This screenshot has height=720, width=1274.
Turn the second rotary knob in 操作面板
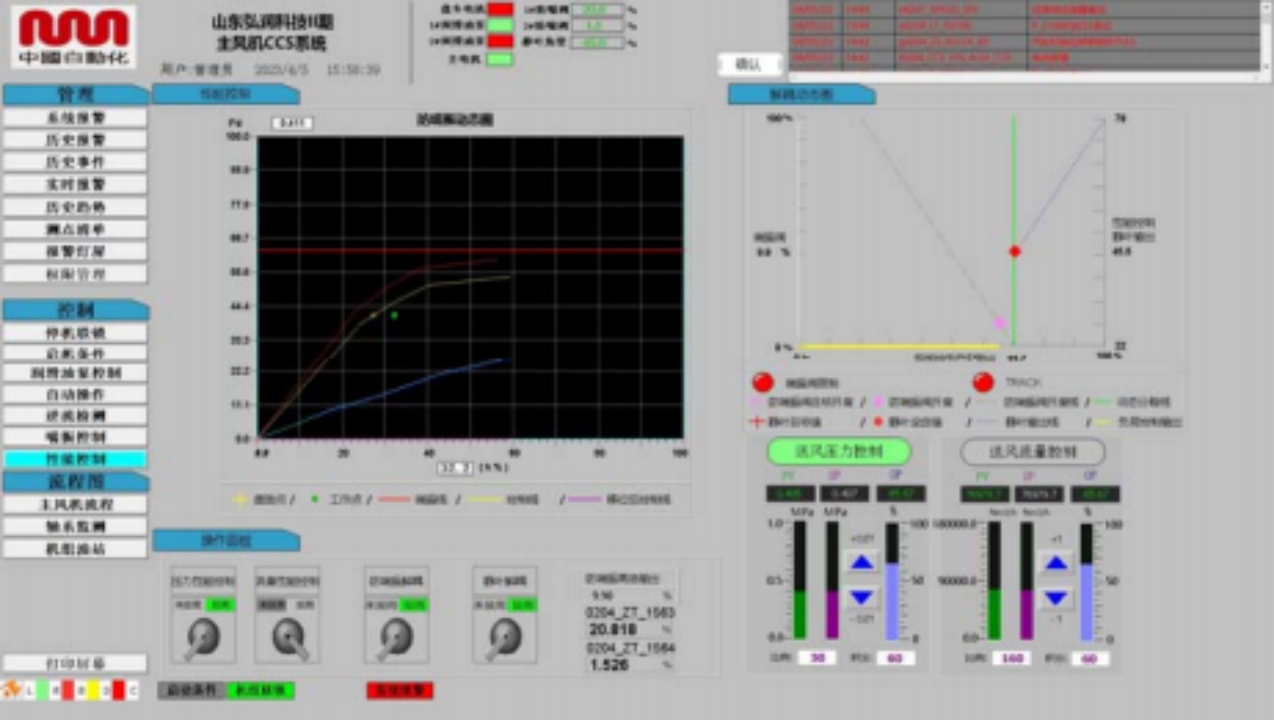[288, 637]
